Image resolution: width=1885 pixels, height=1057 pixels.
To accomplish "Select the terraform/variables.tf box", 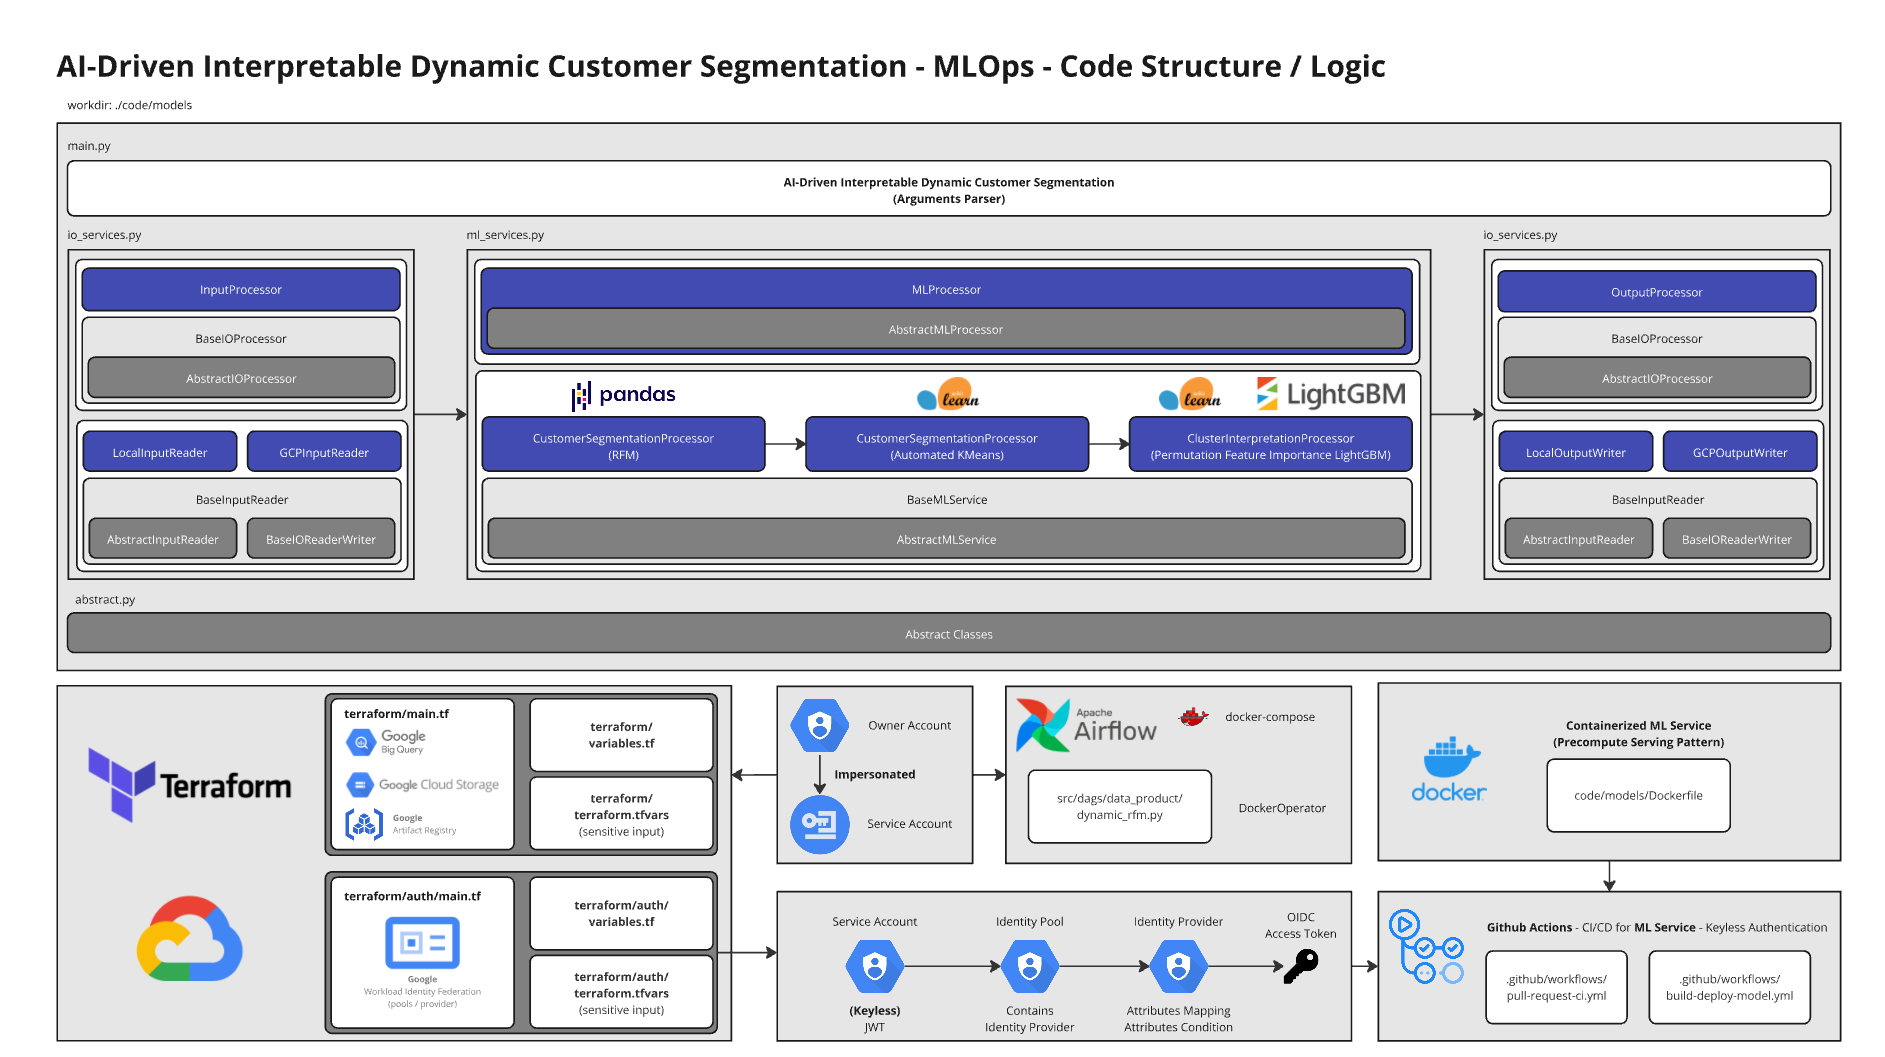I will (x=621, y=735).
